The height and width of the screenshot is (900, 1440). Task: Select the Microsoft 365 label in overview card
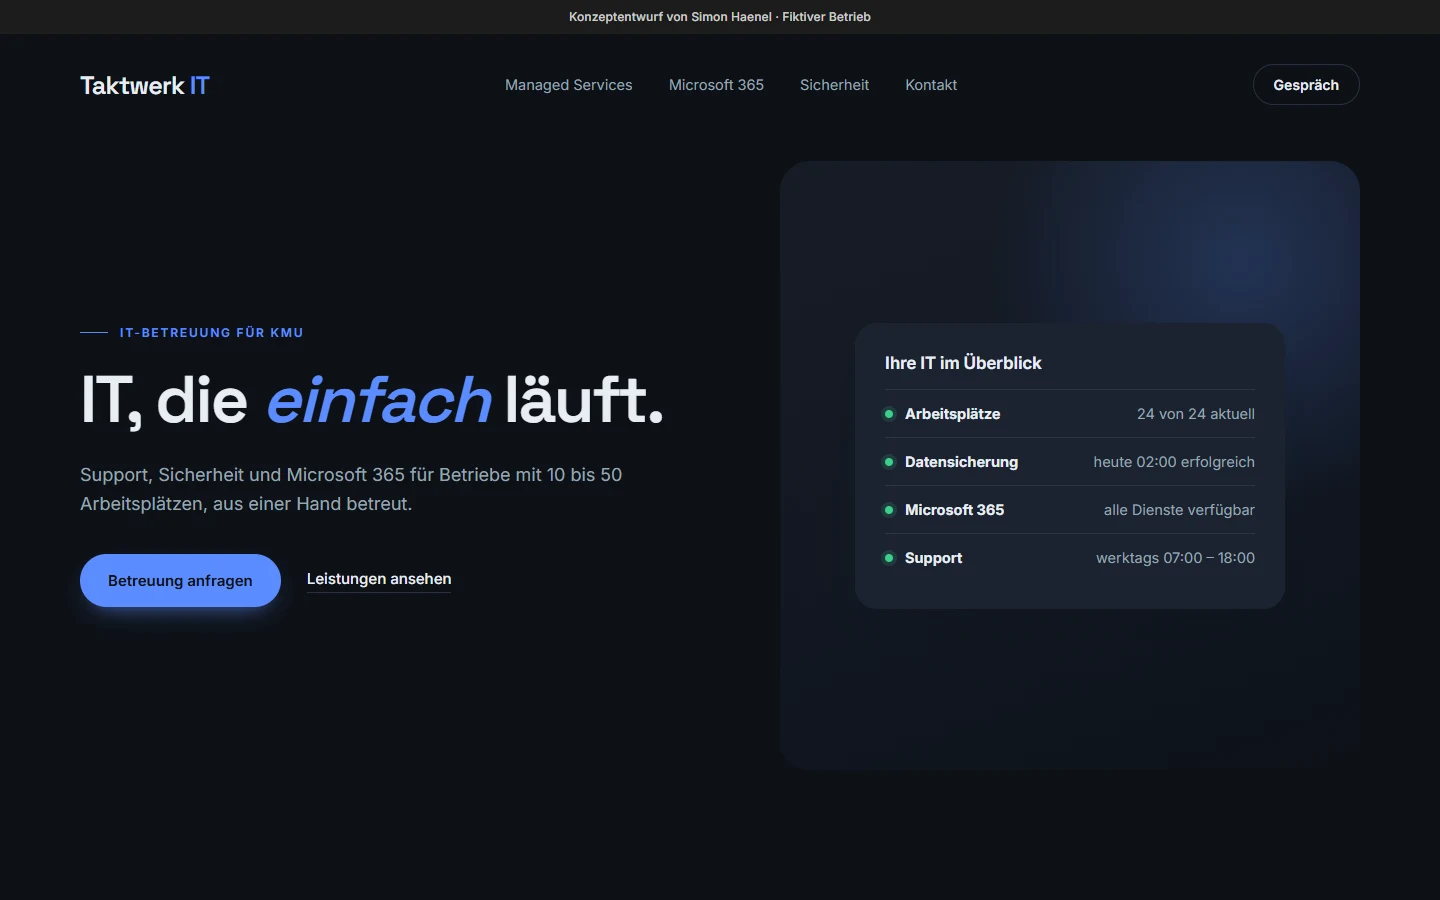pyautogui.click(x=954, y=510)
